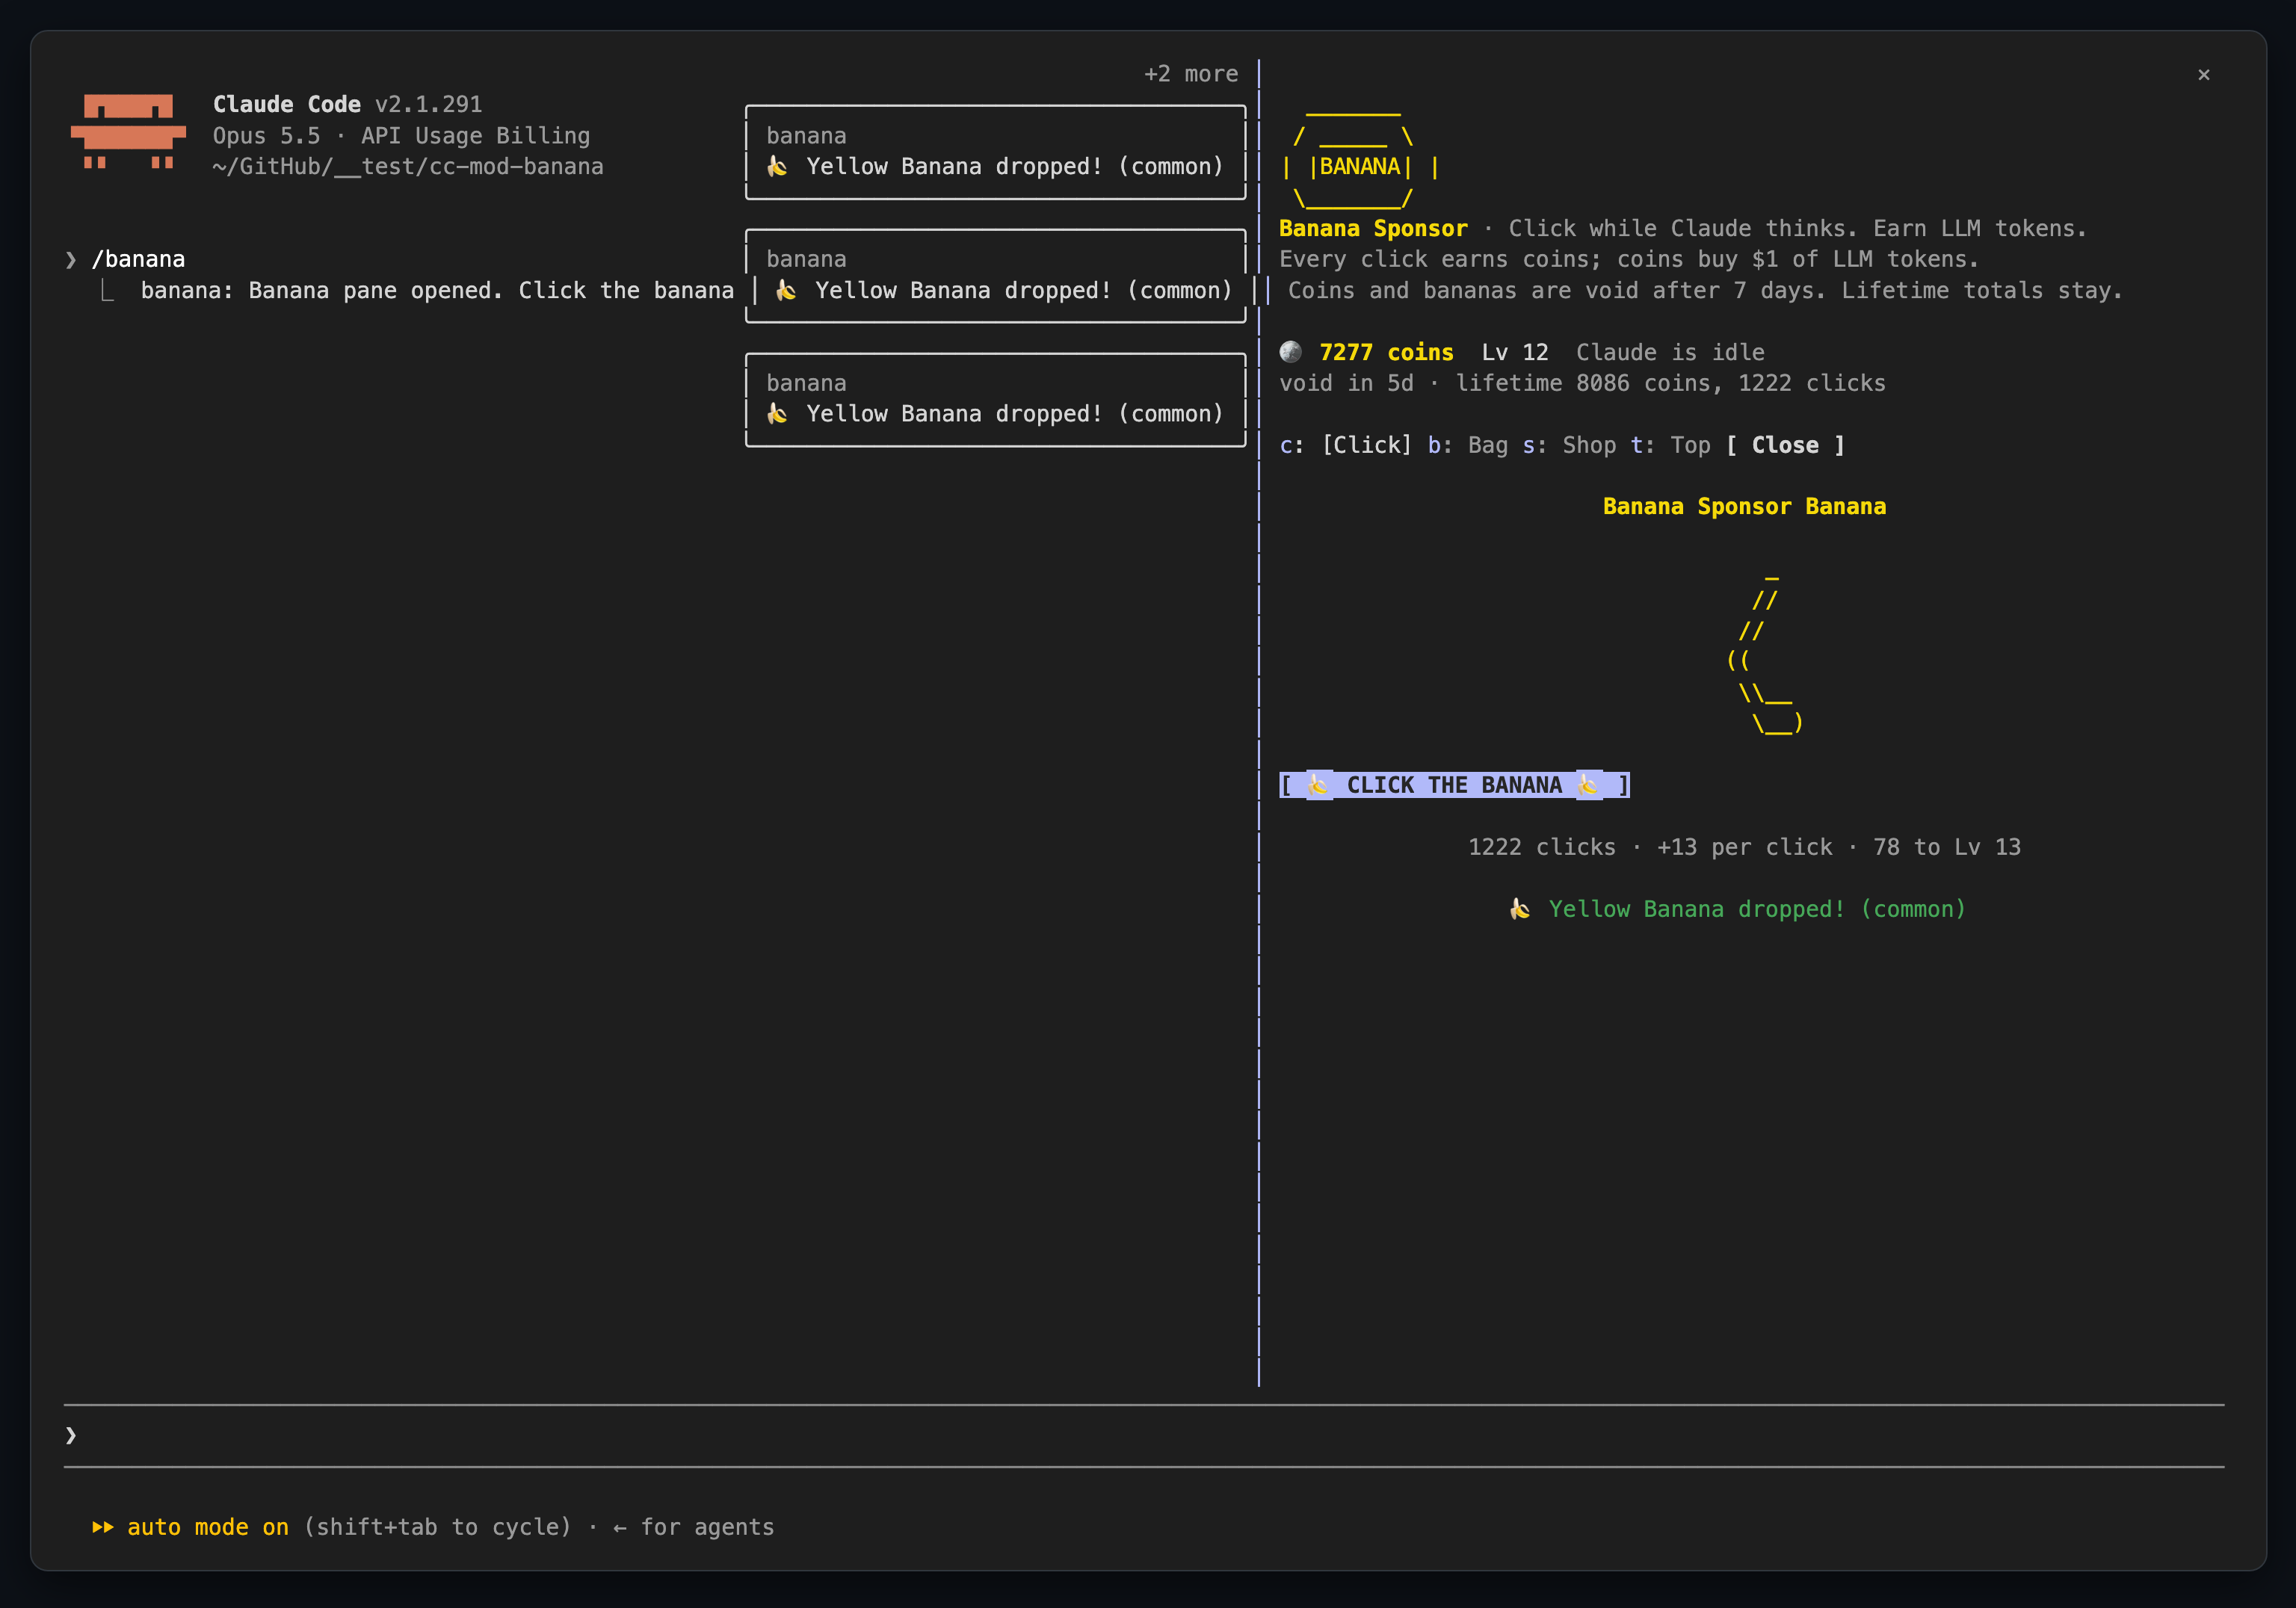
Task: Click the Opus 5.5 API Usage Billing text
Action: pyautogui.click(x=401, y=135)
